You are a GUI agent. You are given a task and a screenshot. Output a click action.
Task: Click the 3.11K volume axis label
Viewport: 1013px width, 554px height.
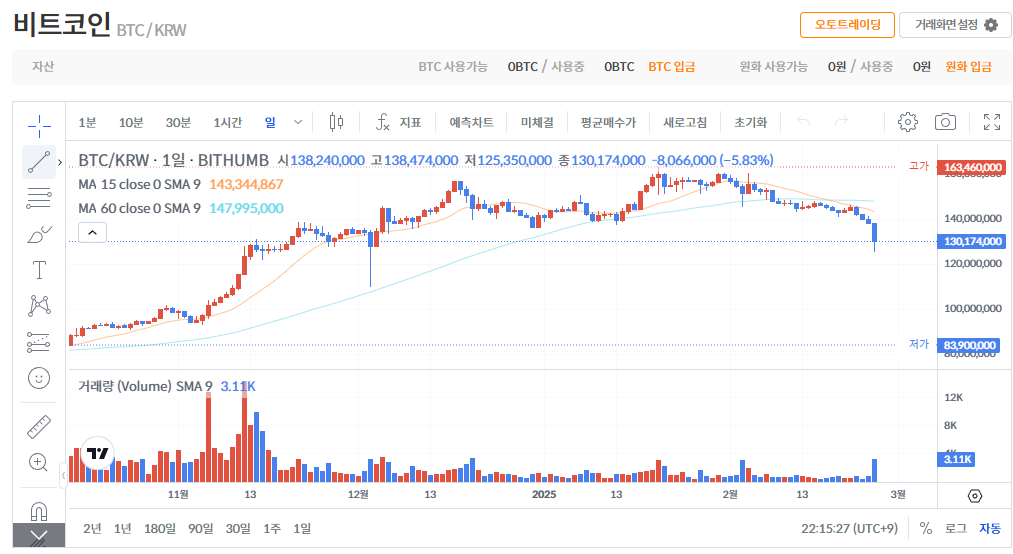coord(956,459)
